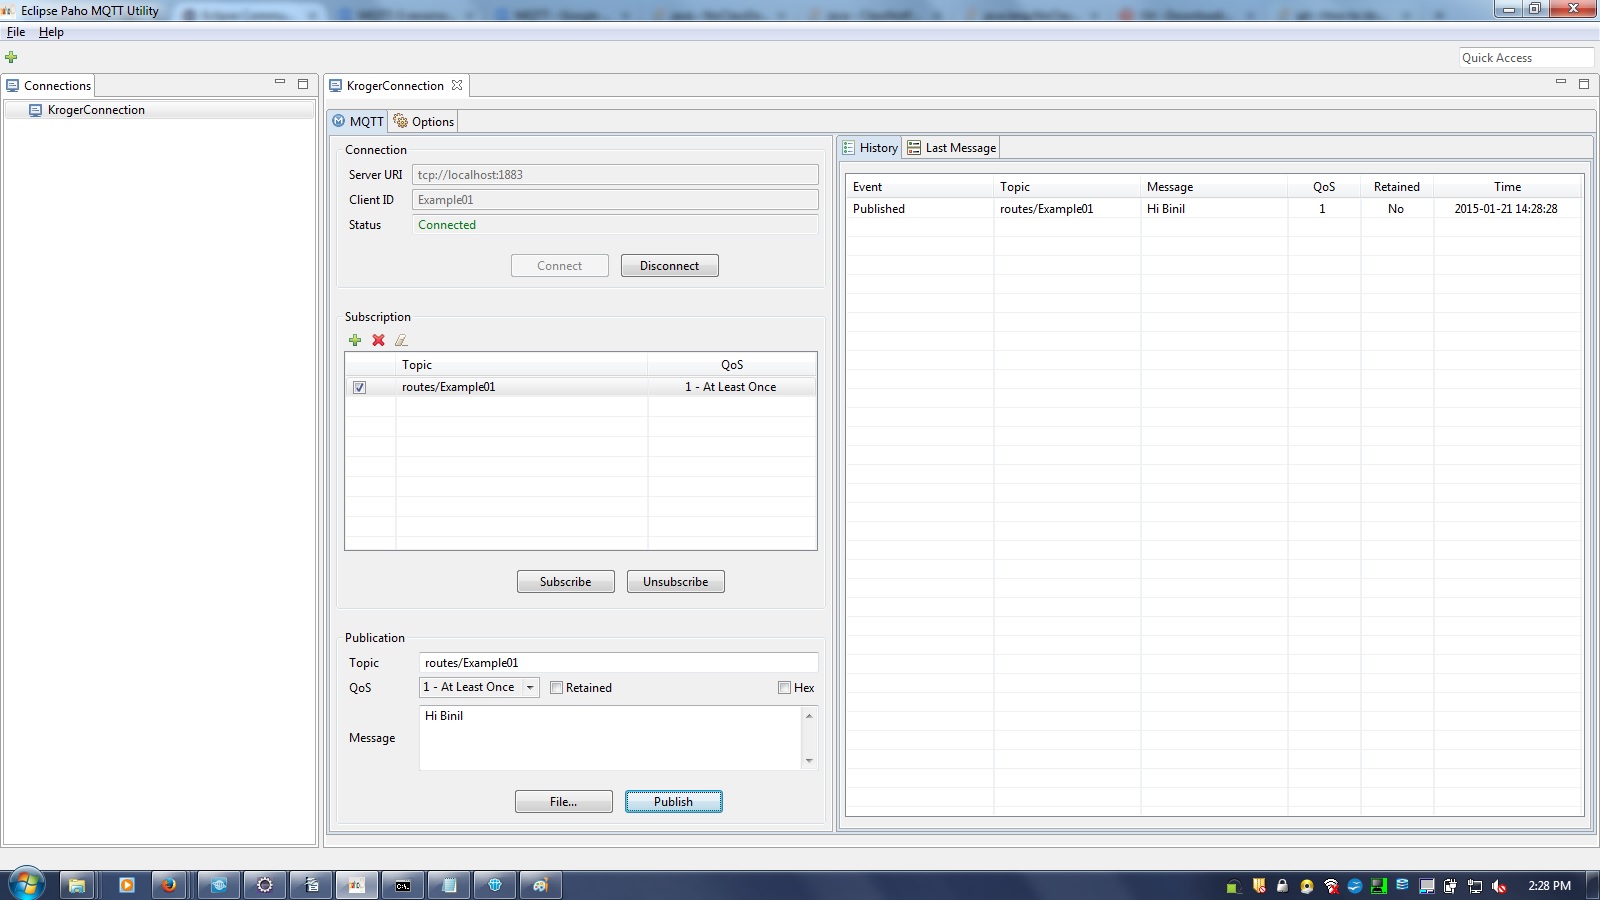1600x900 pixels.
Task: Open the notepad taskbar icon
Action: pyautogui.click(x=449, y=885)
